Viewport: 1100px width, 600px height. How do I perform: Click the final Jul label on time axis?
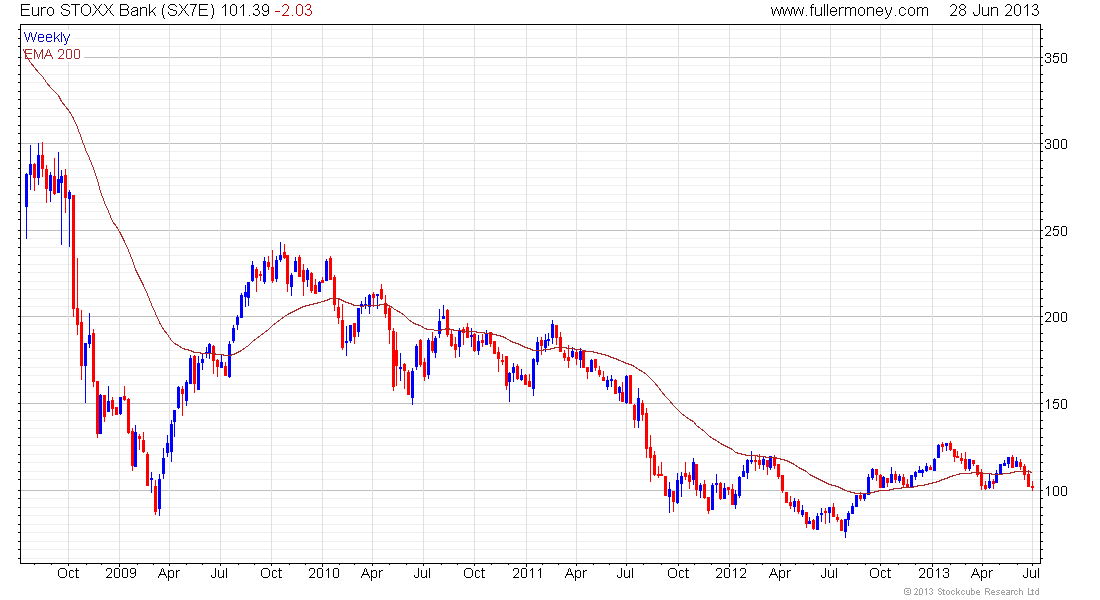click(x=1031, y=573)
